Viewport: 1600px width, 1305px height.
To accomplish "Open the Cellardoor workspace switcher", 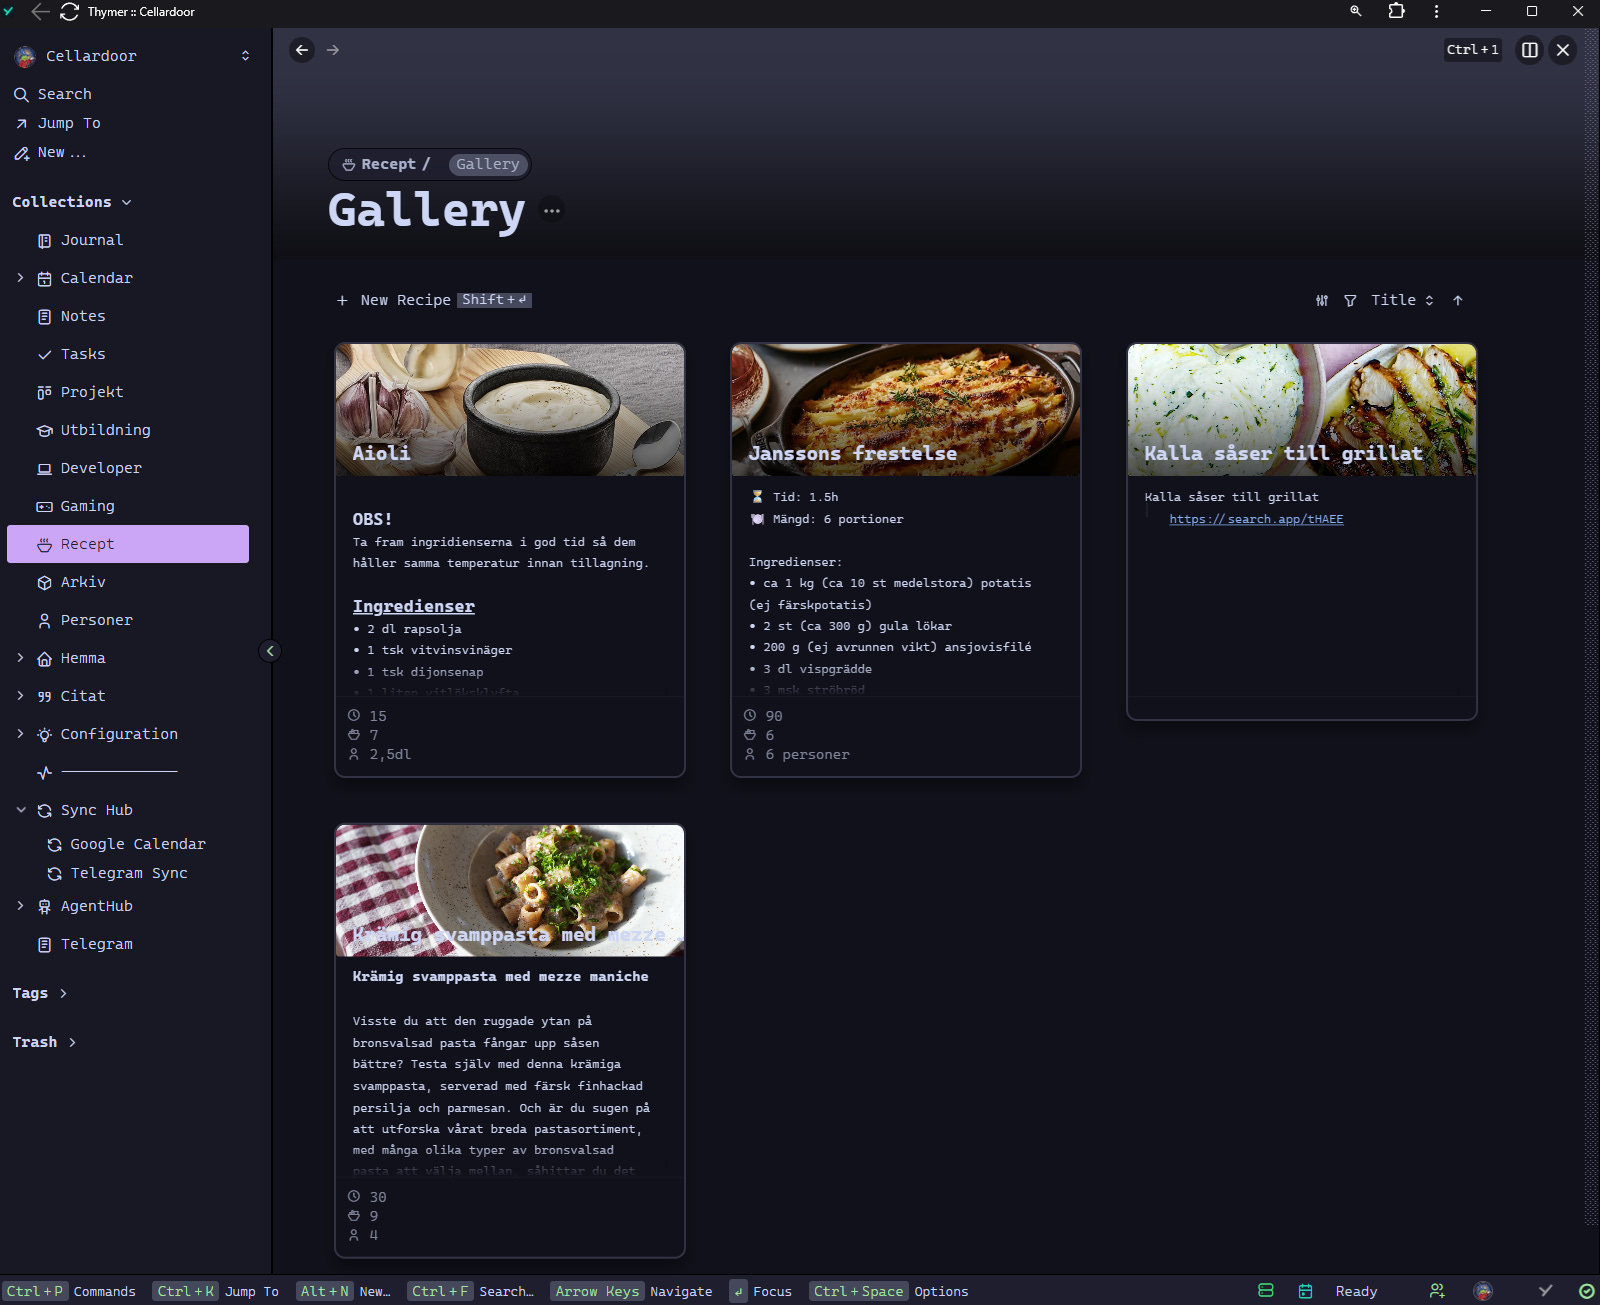I will coord(132,56).
